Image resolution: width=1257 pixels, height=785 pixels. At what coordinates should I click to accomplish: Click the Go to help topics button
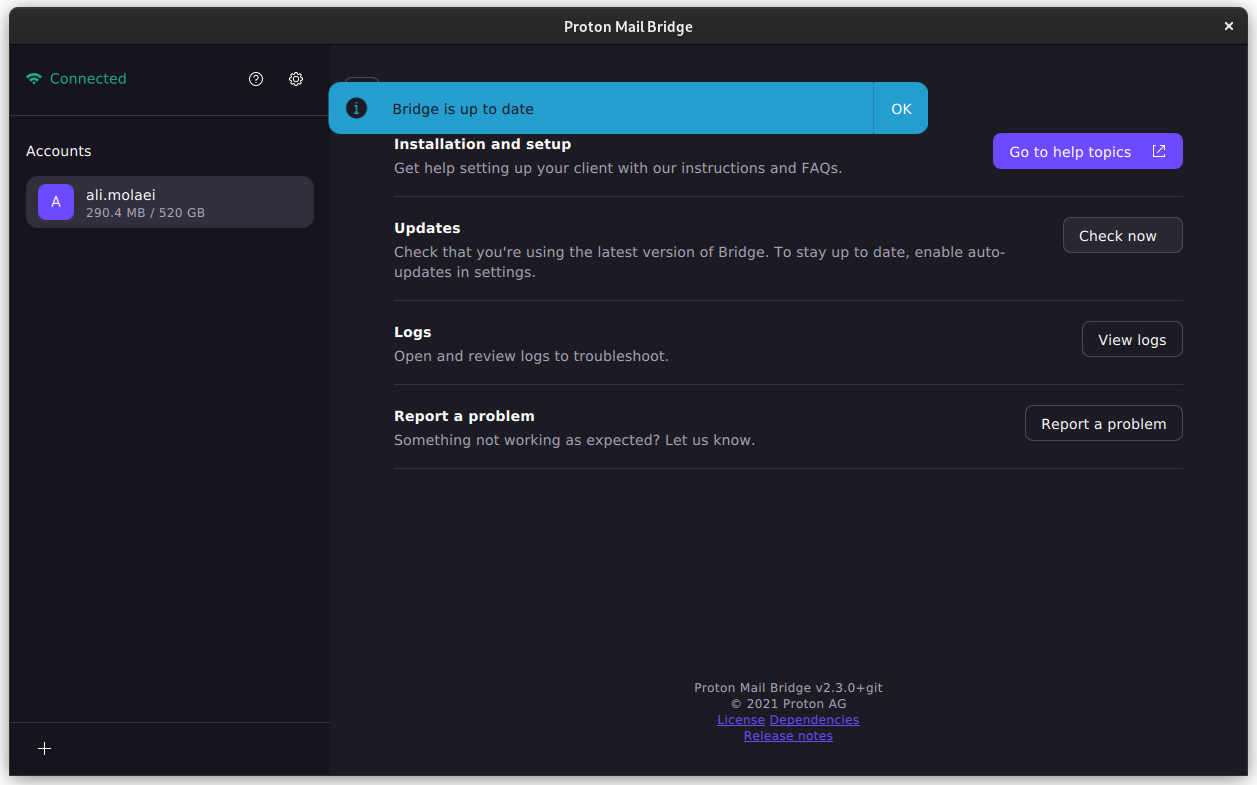pos(1087,151)
